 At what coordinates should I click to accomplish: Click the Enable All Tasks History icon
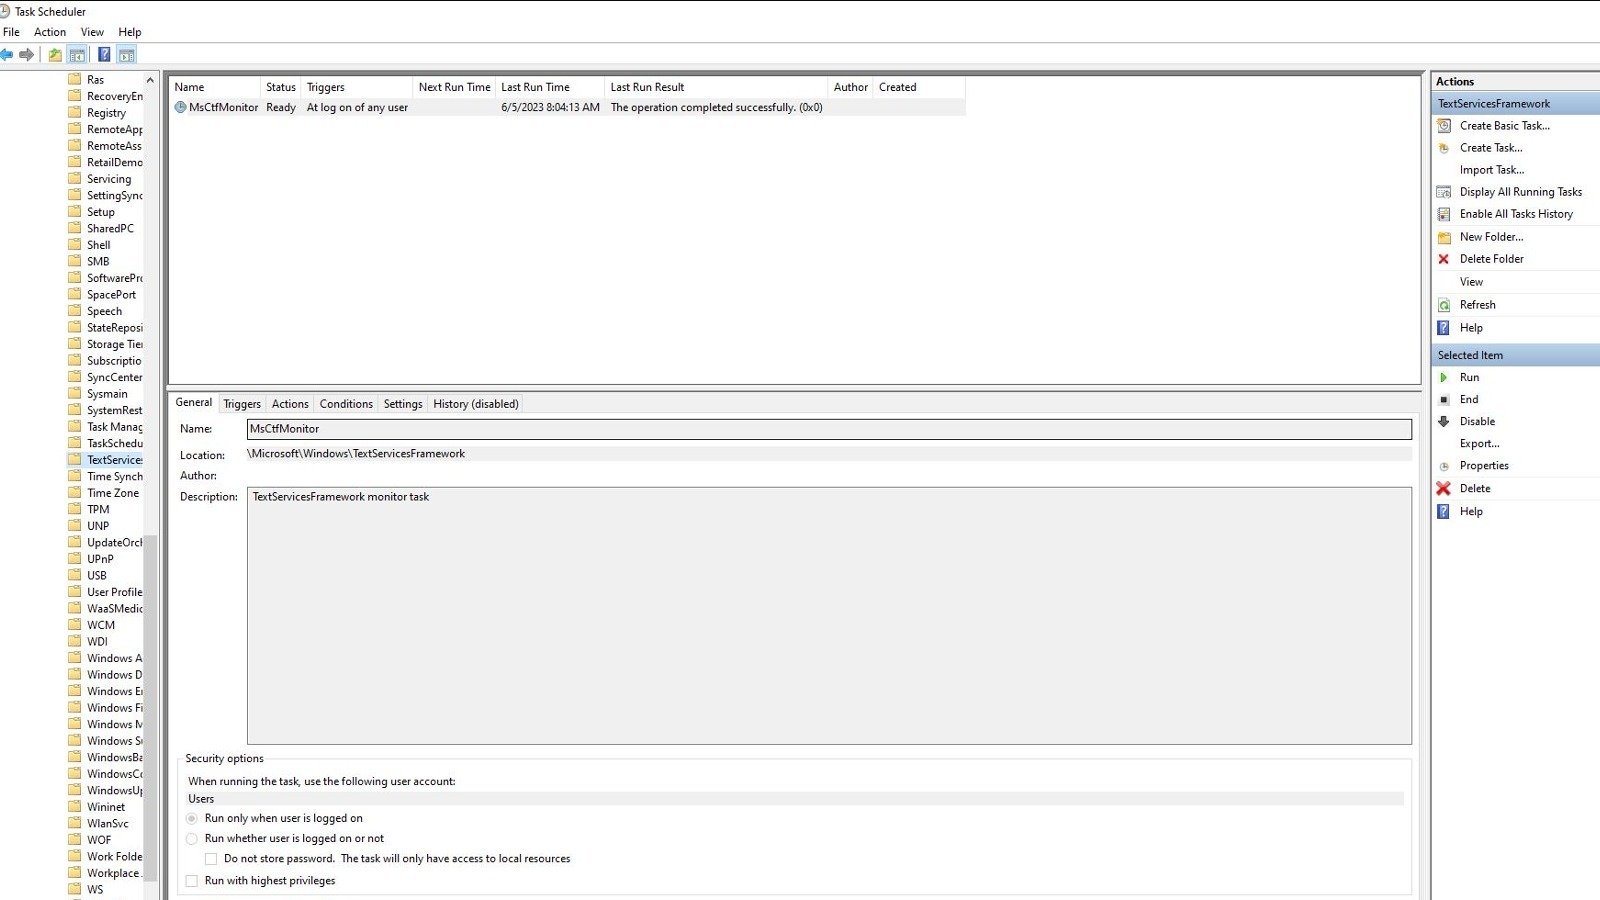[1444, 213]
